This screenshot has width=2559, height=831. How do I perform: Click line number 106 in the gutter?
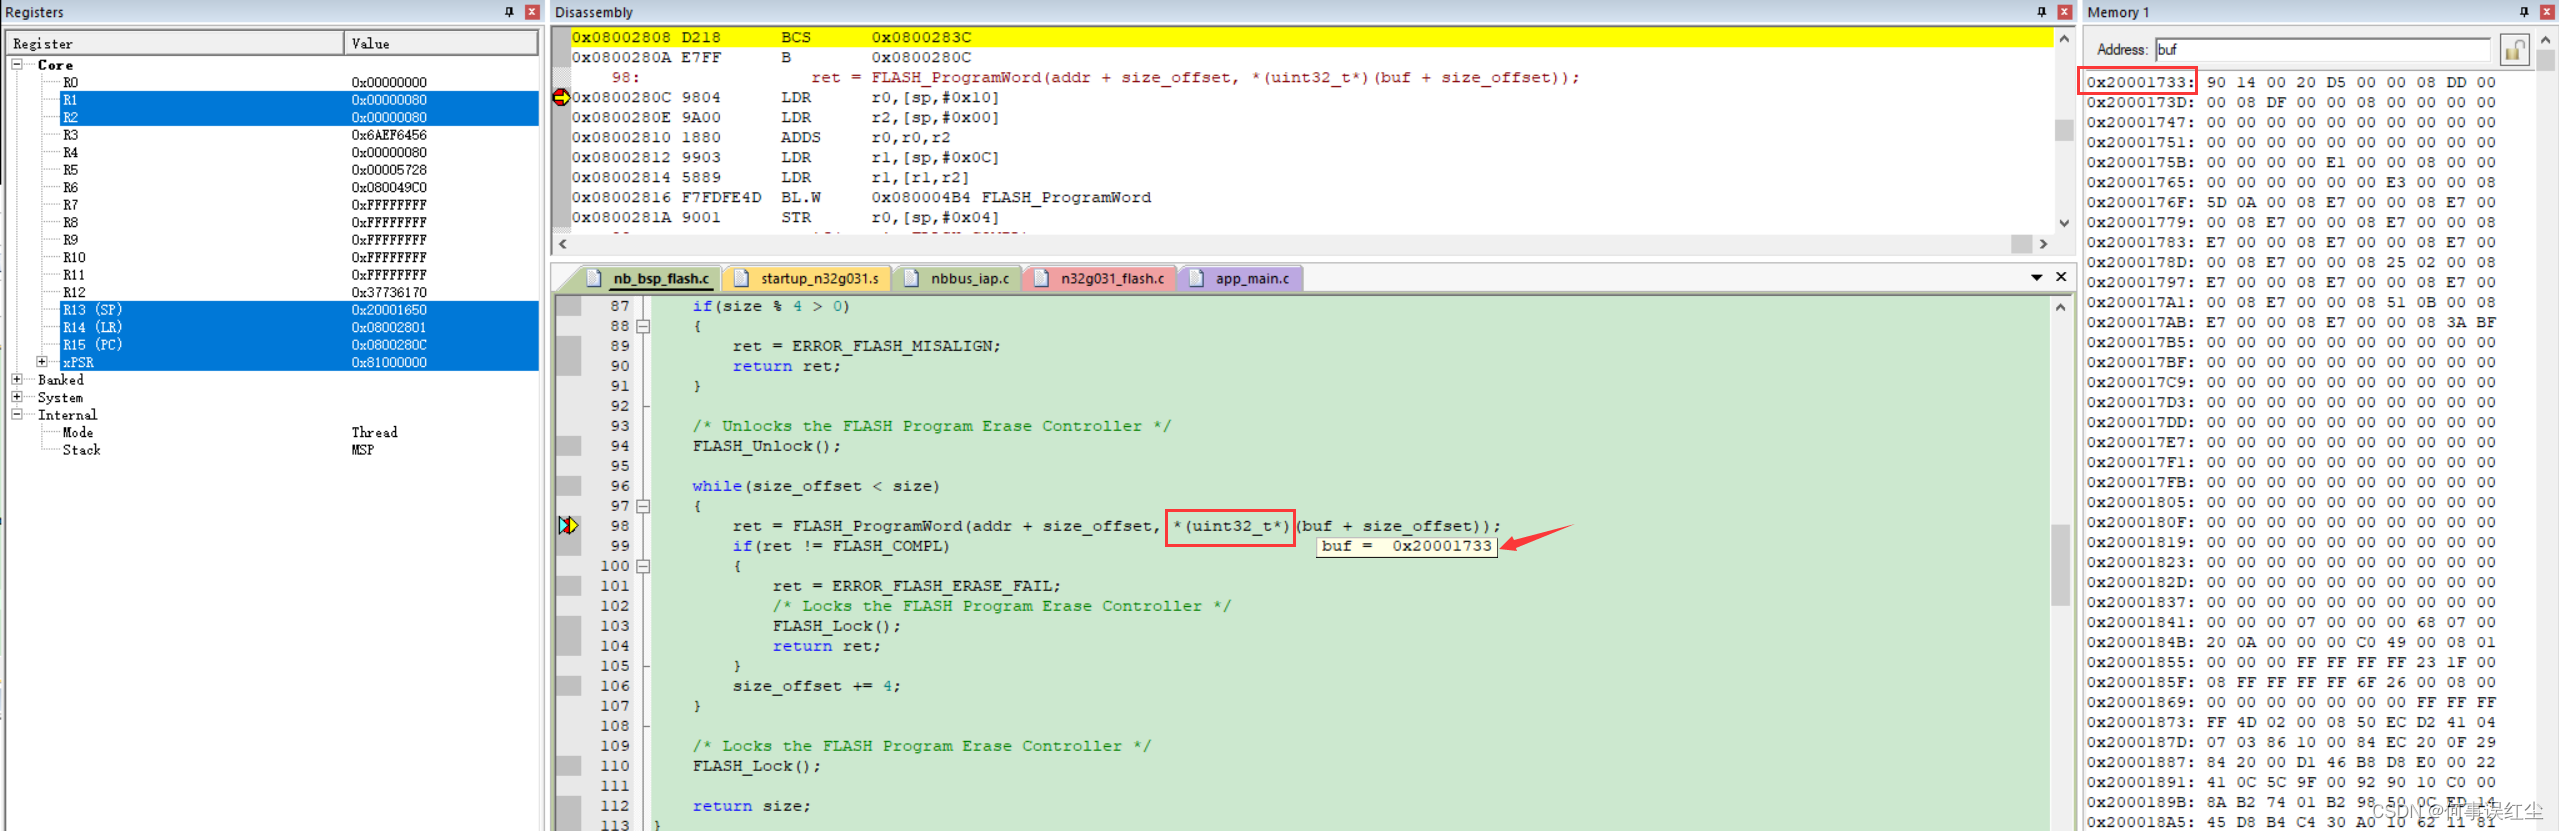coord(615,686)
